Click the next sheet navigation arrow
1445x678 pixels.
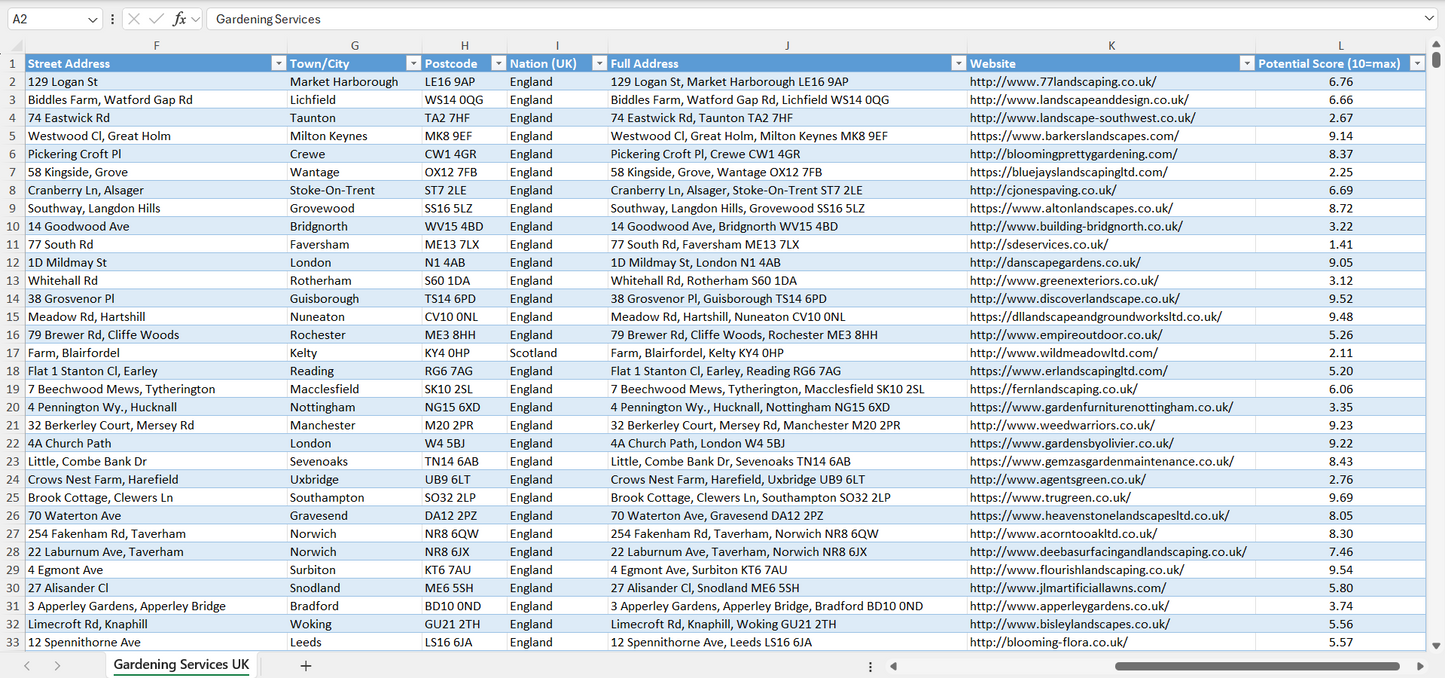[57, 665]
